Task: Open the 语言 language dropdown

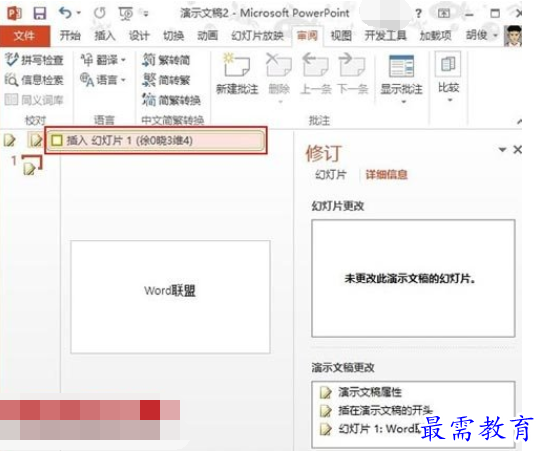Action: pos(103,80)
